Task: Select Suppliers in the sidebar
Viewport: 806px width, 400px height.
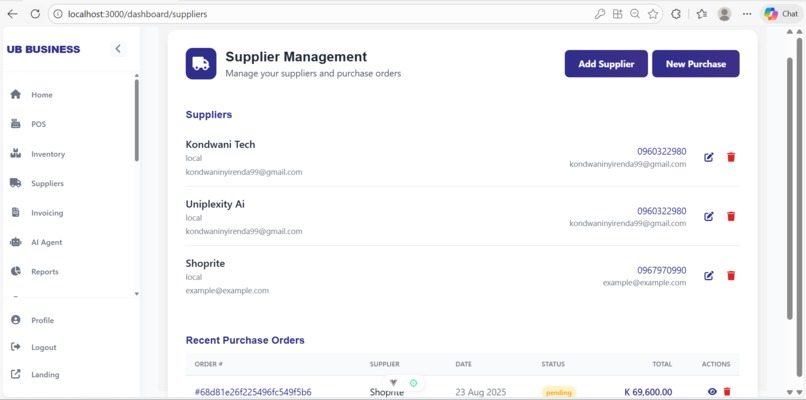Action: (47, 184)
